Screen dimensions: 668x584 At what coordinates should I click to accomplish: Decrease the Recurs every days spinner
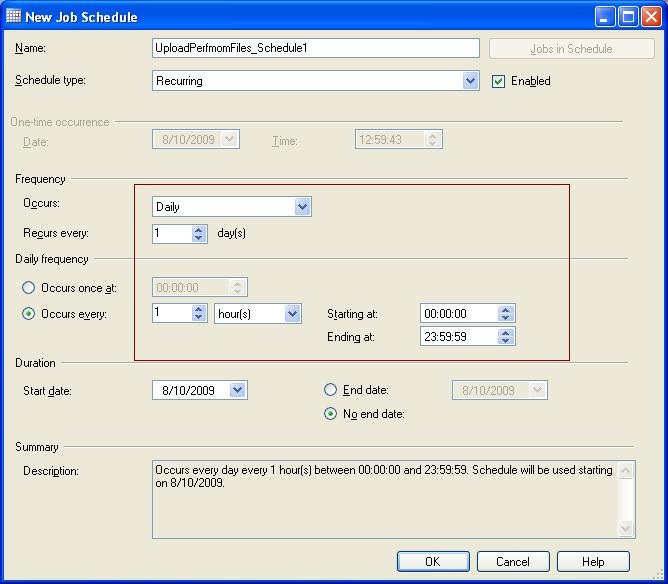199,238
